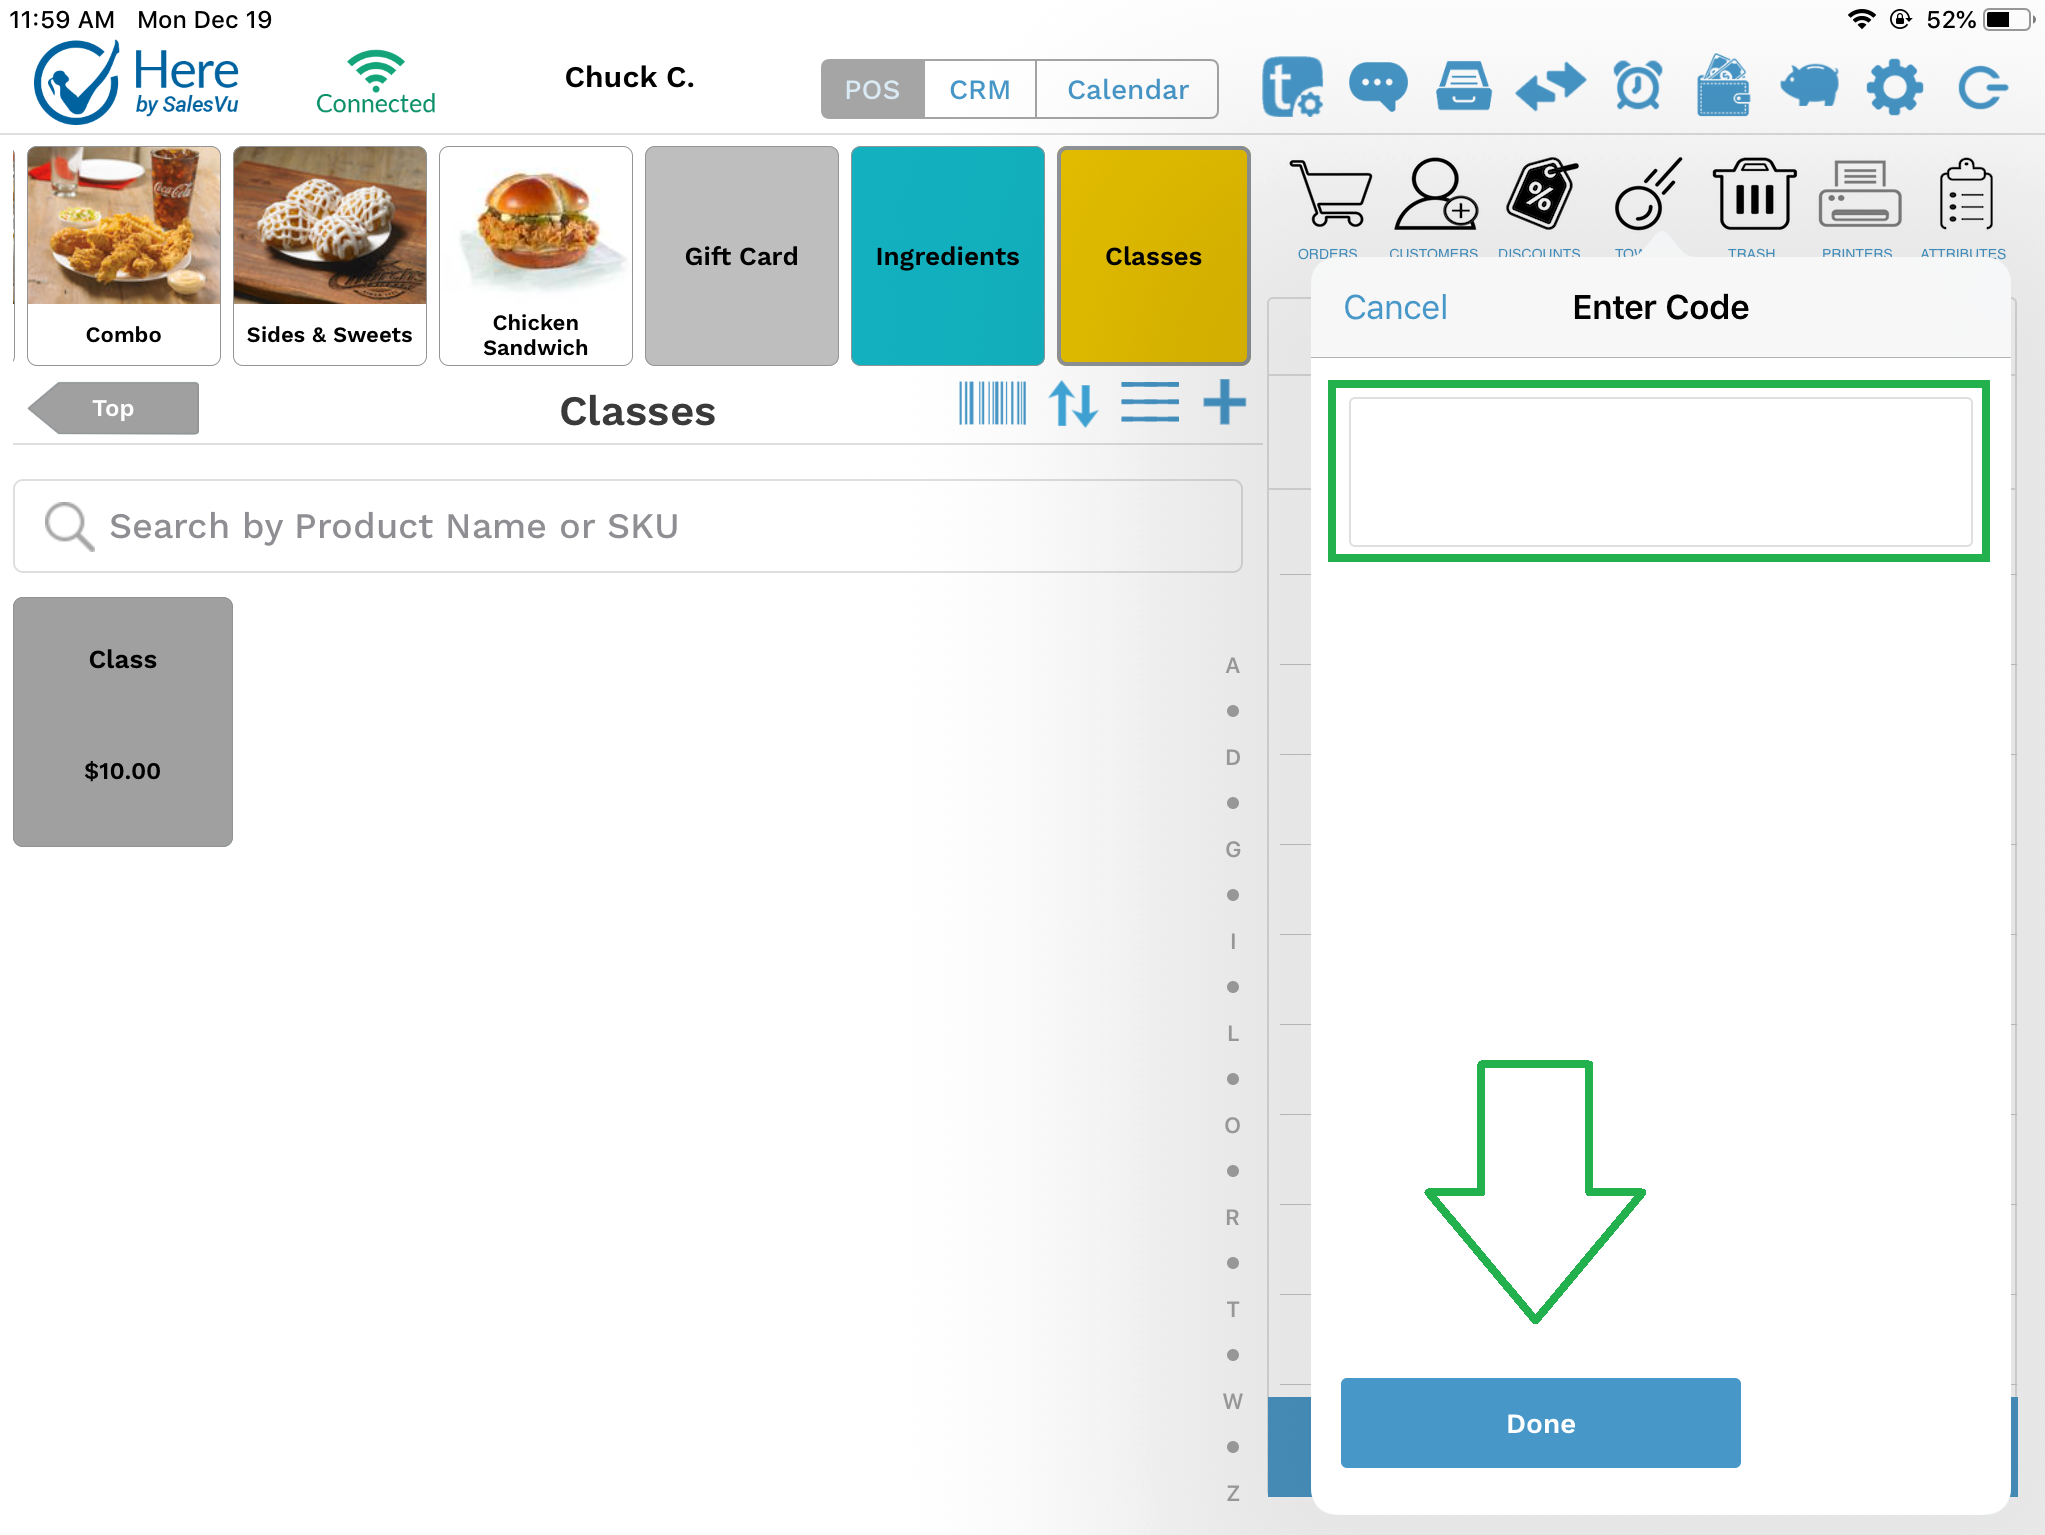
Task: Tap the Connected wifi status icon
Action: [376, 82]
